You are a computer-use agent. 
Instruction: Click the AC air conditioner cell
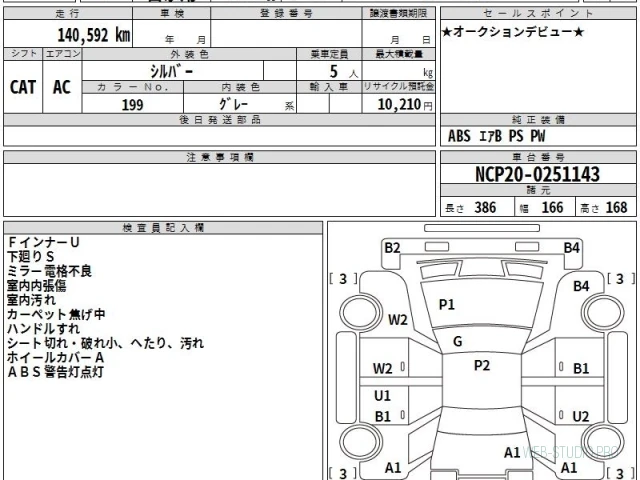click(x=62, y=87)
